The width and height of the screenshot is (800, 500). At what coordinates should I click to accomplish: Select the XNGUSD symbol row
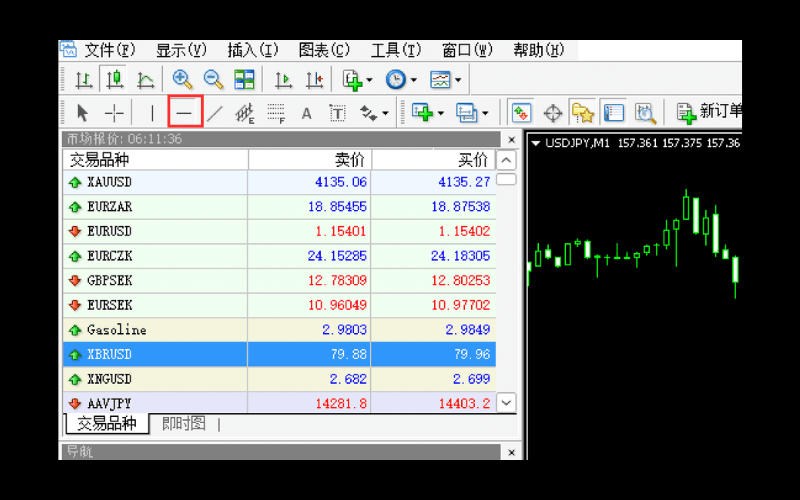[280, 379]
